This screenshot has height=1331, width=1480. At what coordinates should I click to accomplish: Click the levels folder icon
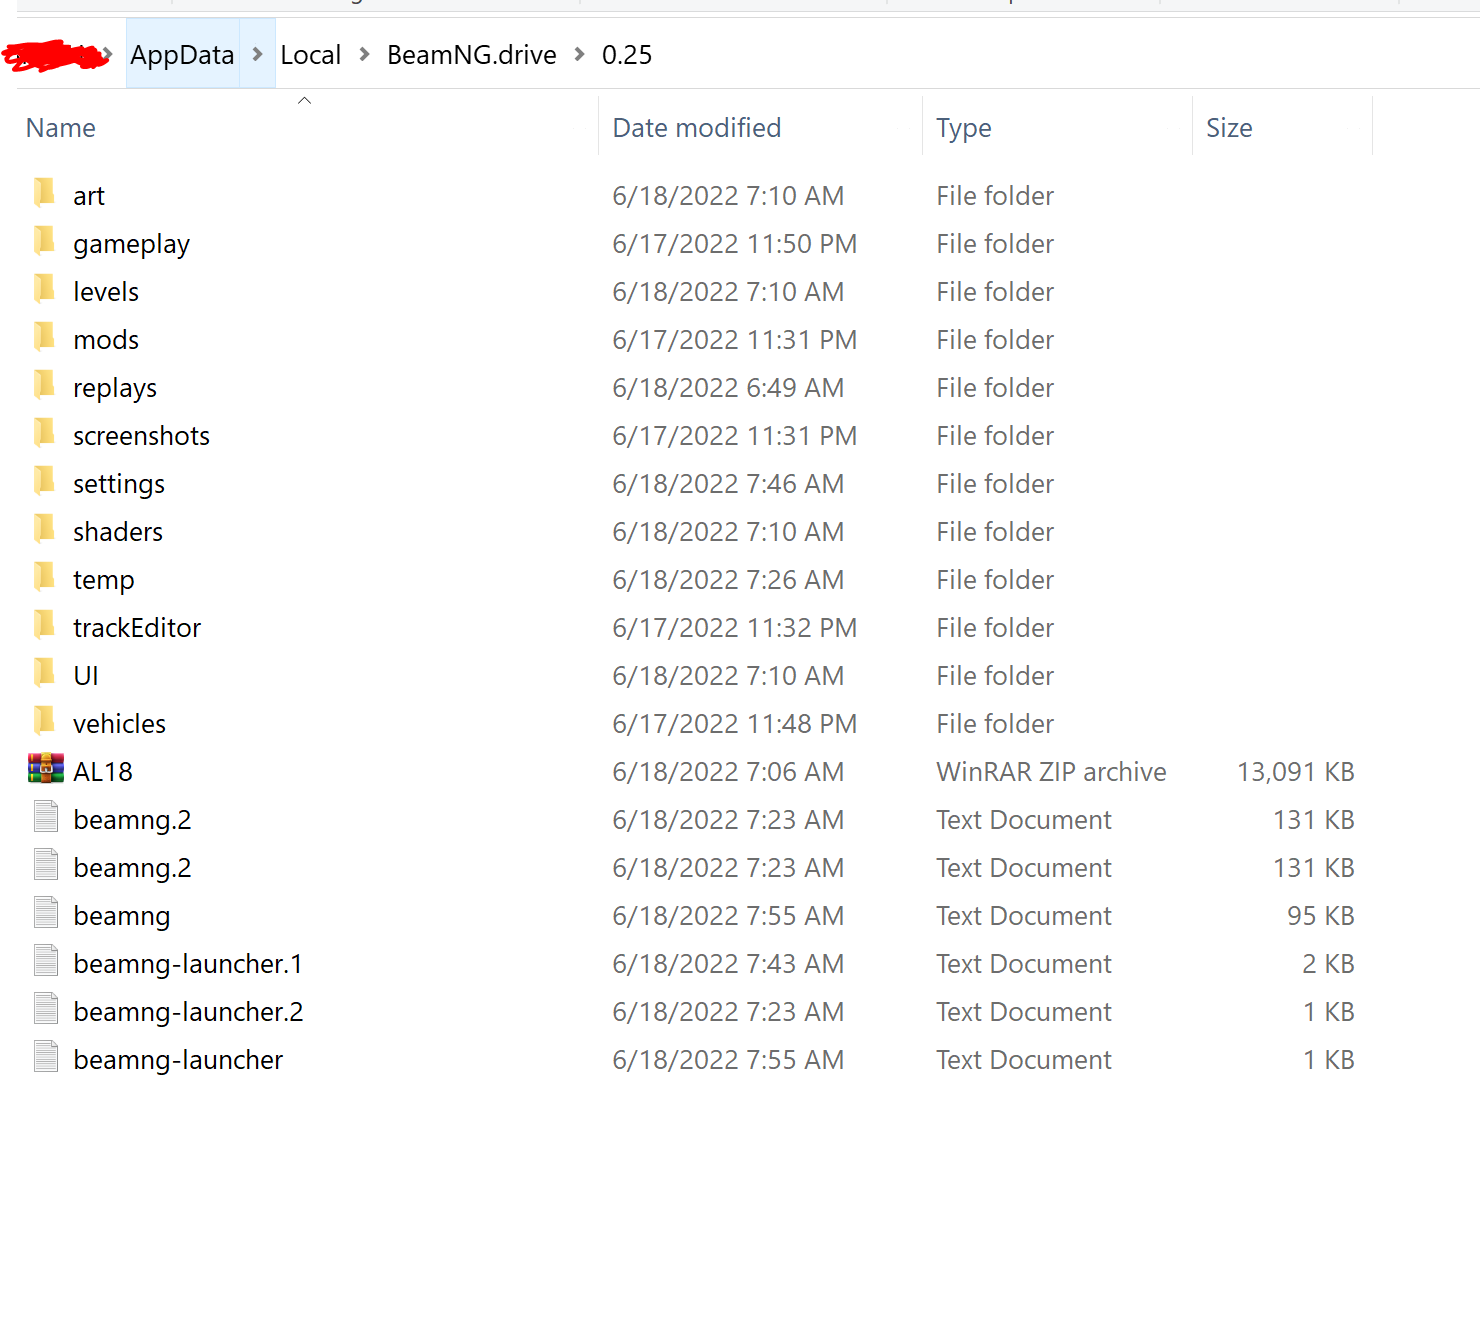click(x=45, y=288)
